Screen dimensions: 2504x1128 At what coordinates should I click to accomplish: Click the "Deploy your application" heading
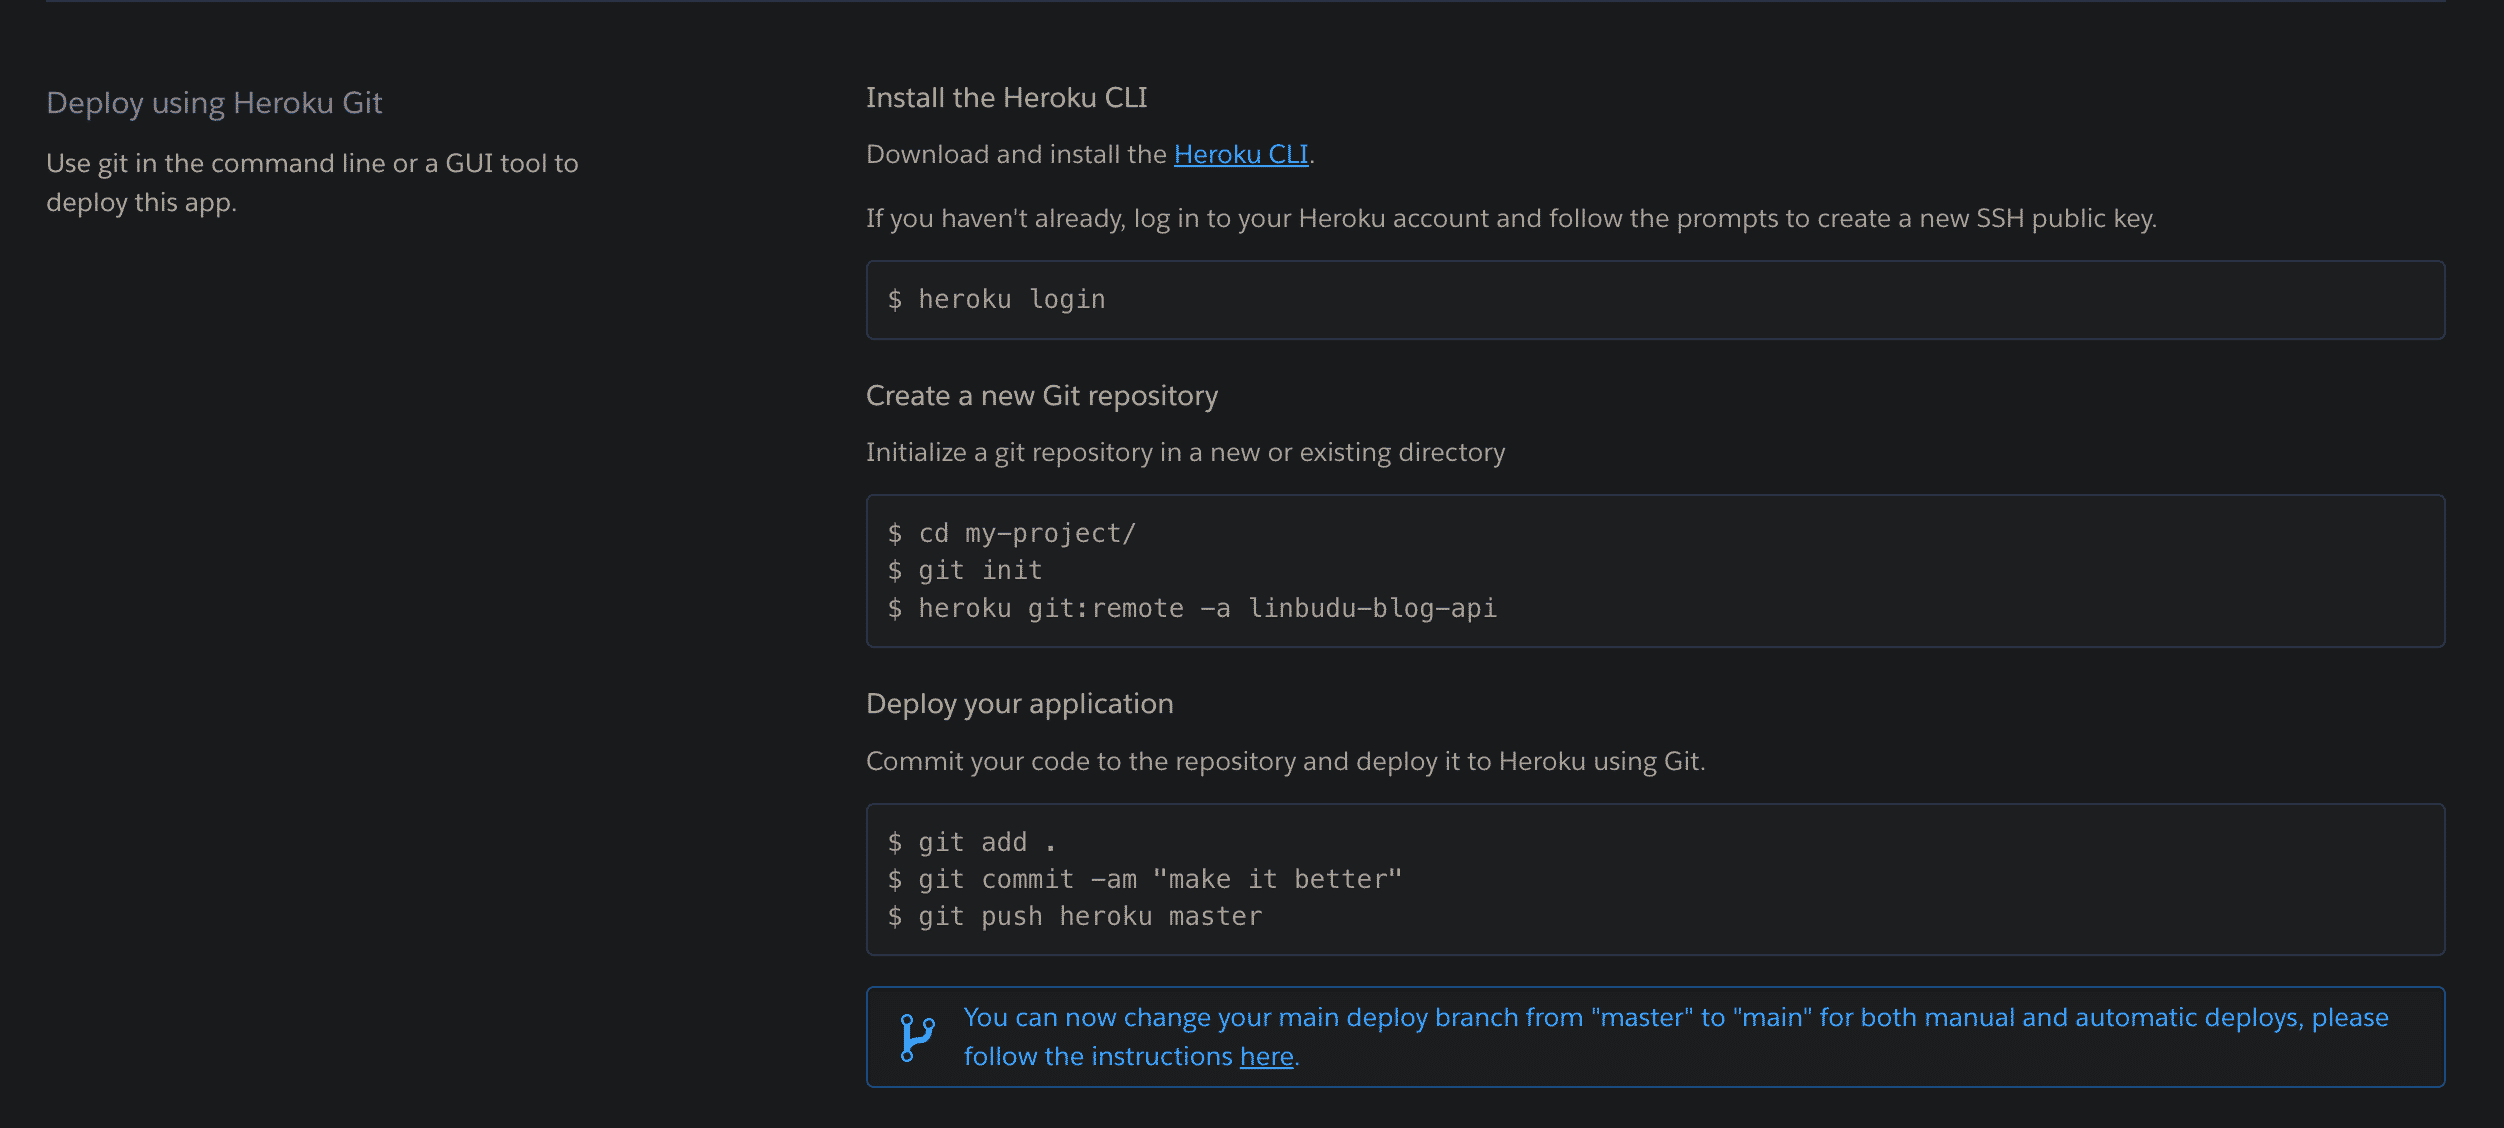[x=1019, y=704]
